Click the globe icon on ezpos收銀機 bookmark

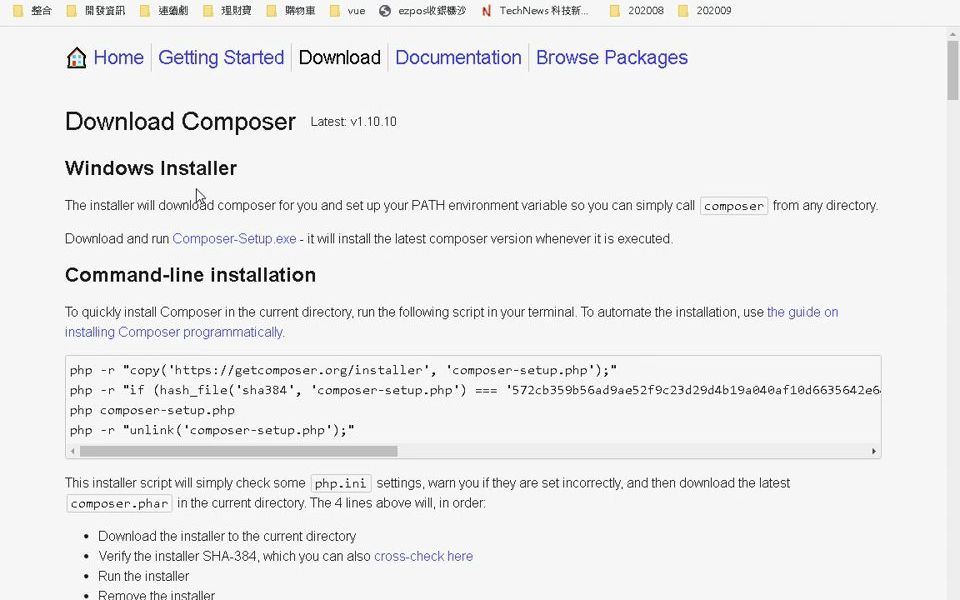tap(385, 11)
